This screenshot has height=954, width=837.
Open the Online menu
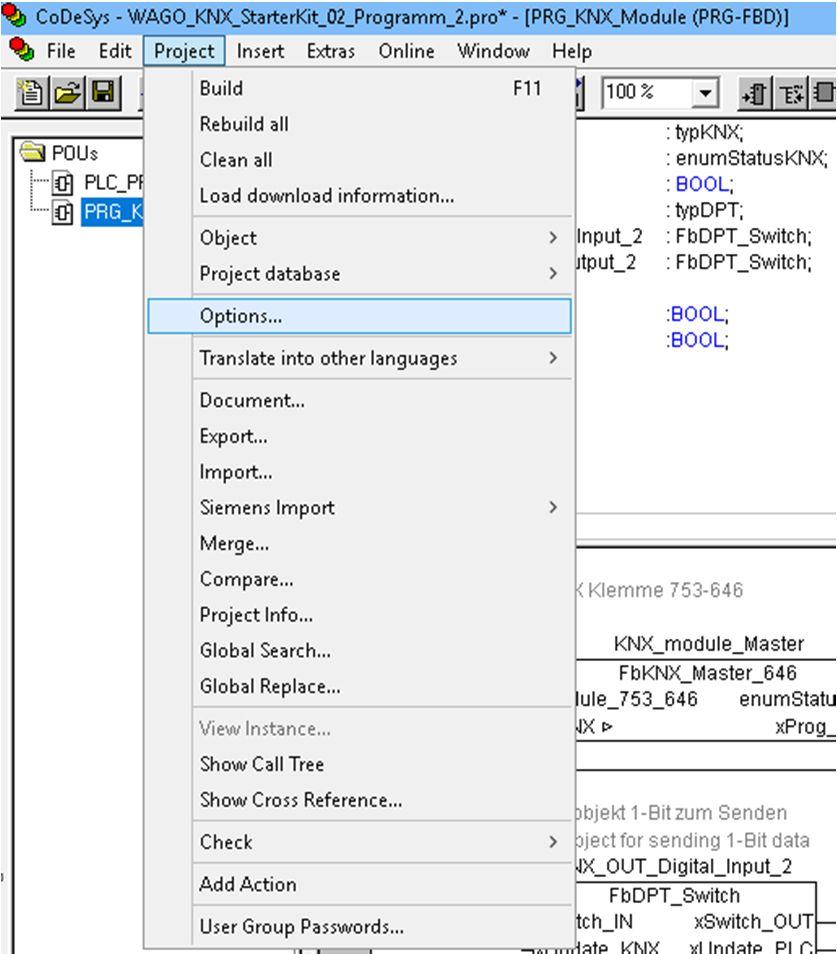(x=406, y=51)
